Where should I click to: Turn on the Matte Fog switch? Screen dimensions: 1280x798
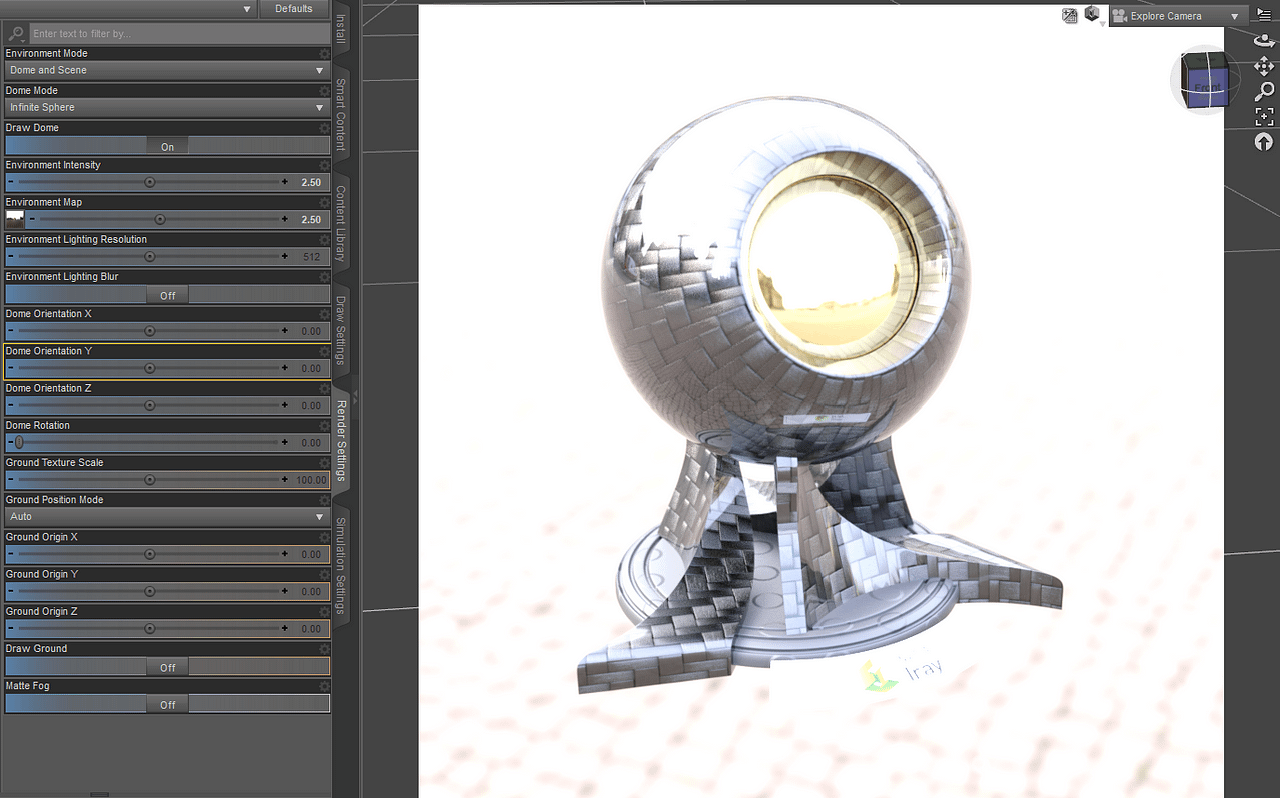point(167,704)
